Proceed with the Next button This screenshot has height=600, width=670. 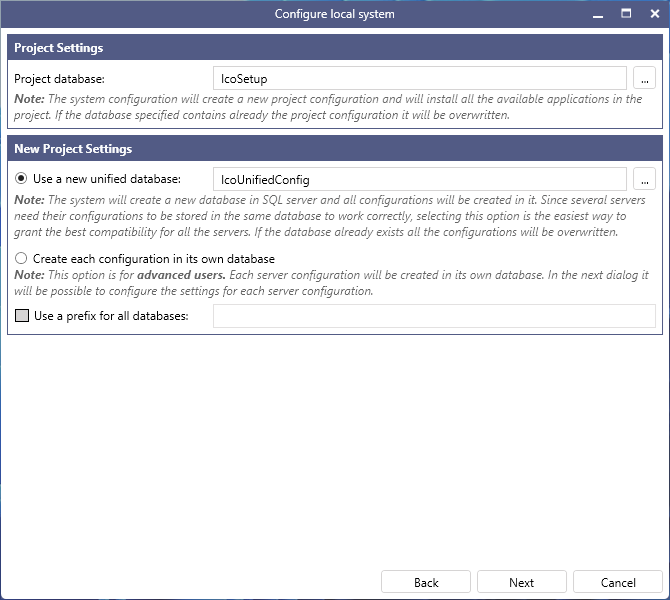point(521,582)
